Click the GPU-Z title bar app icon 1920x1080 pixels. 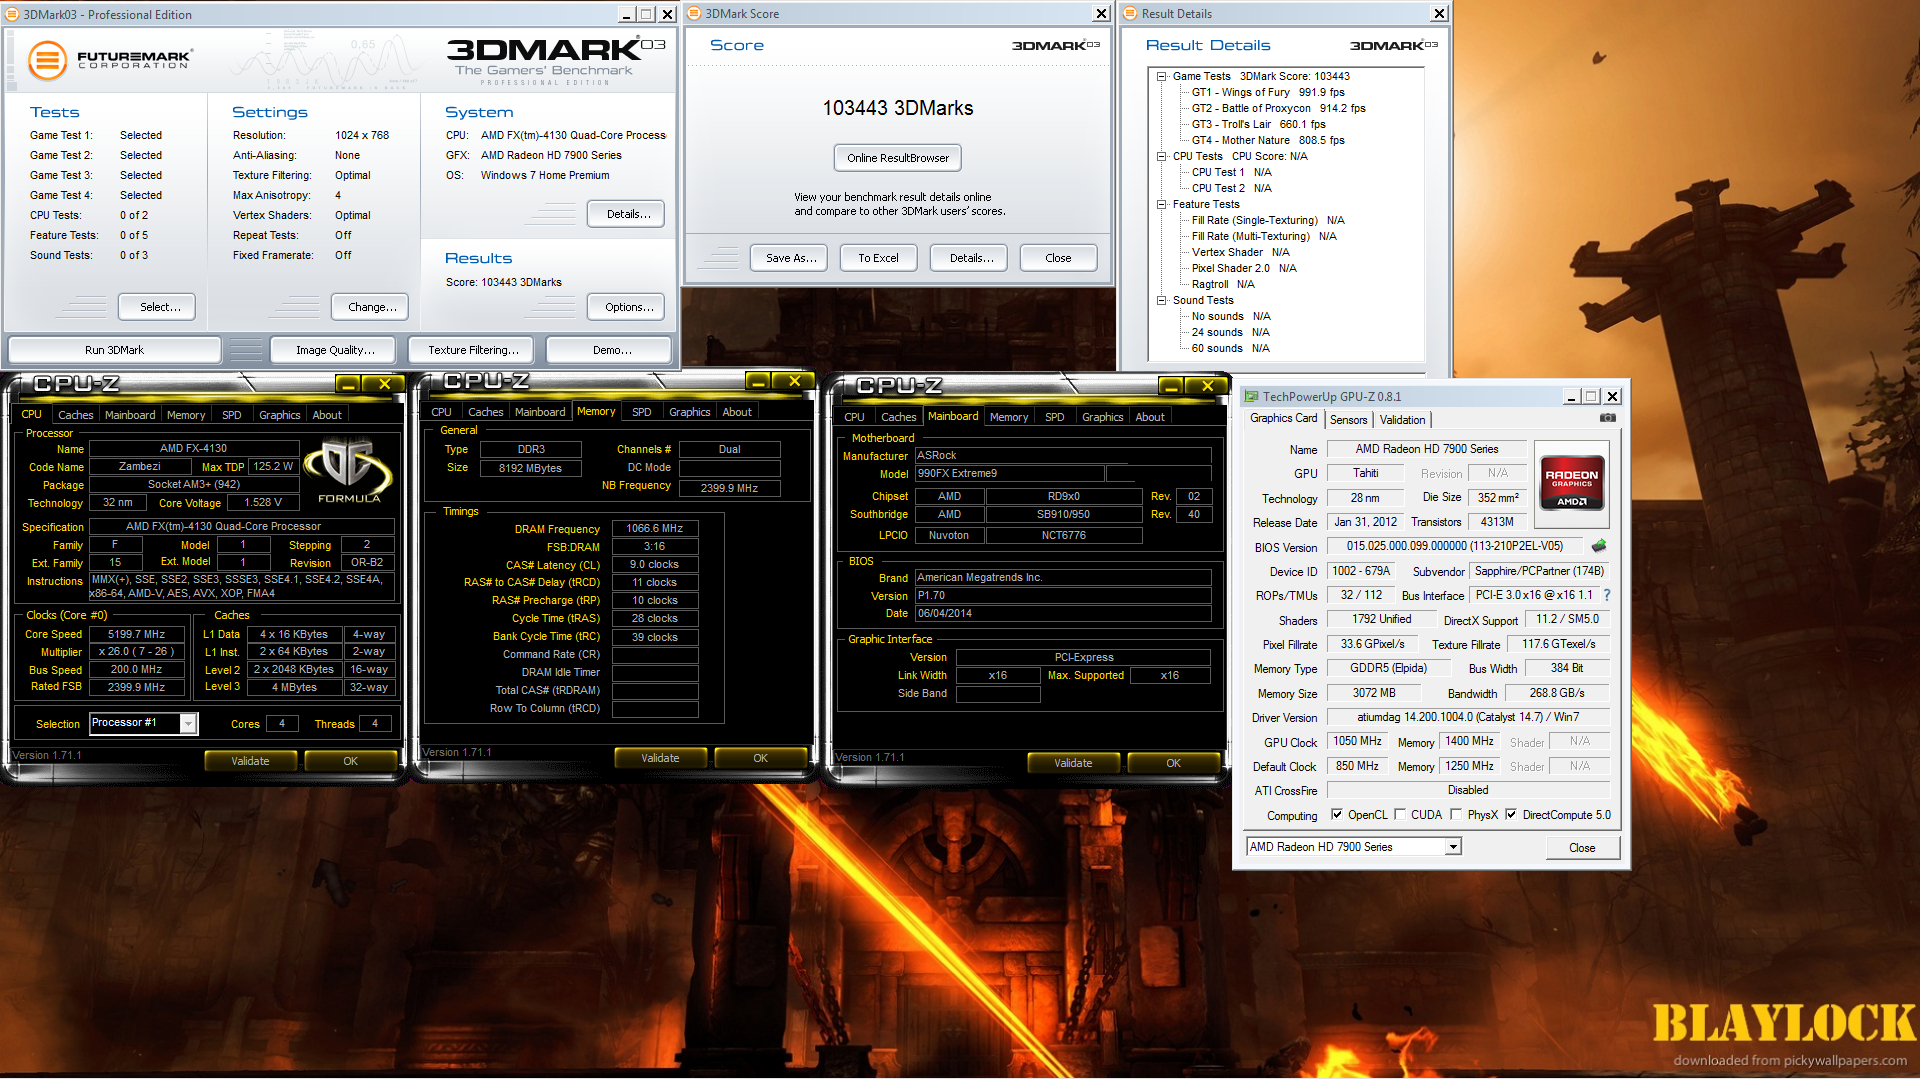(x=1251, y=396)
